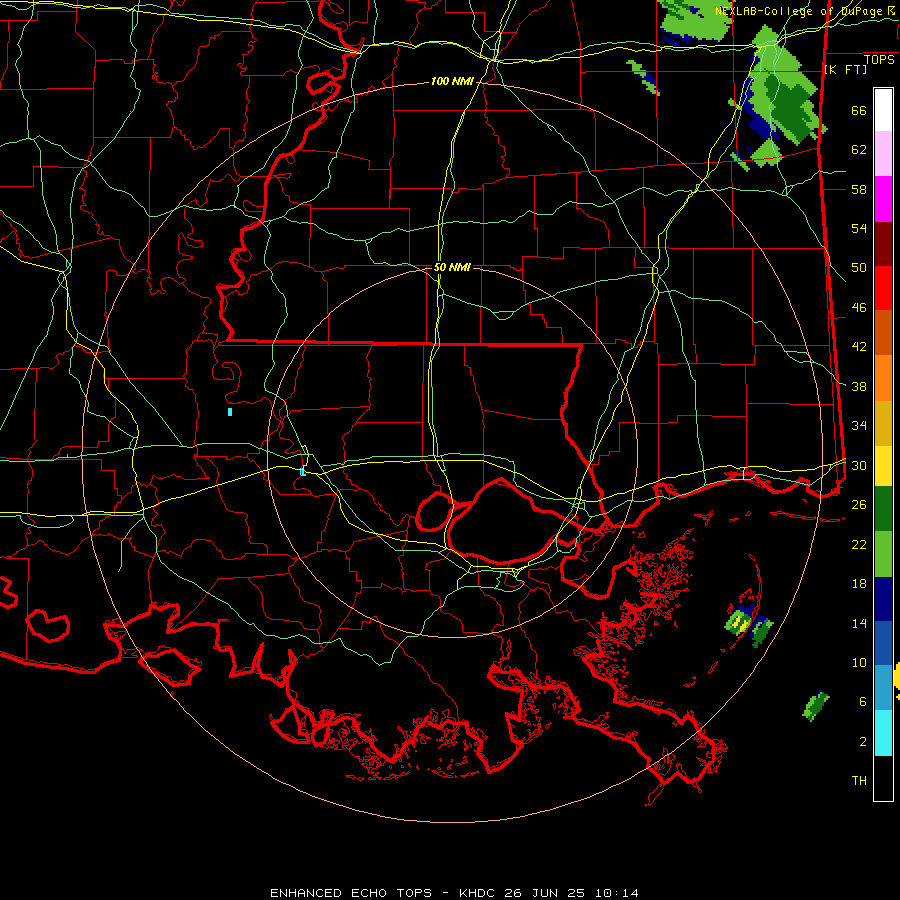The height and width of the screenshot is (900, 900).
Task: Select the 50 legend value
Action: (x=859, y=268)
